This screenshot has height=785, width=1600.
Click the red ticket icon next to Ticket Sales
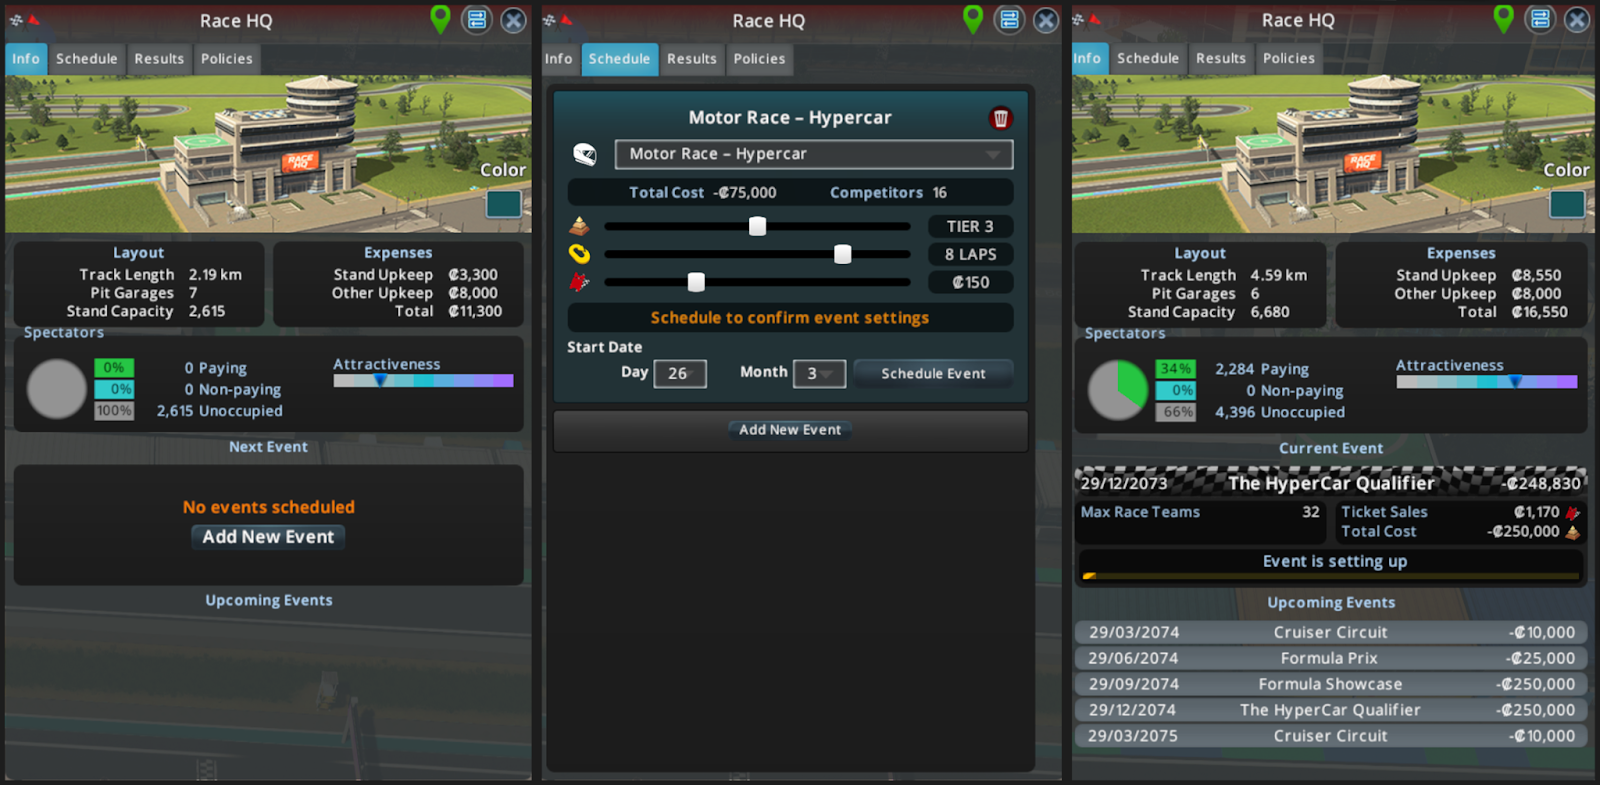click(x=1572, y=512)
